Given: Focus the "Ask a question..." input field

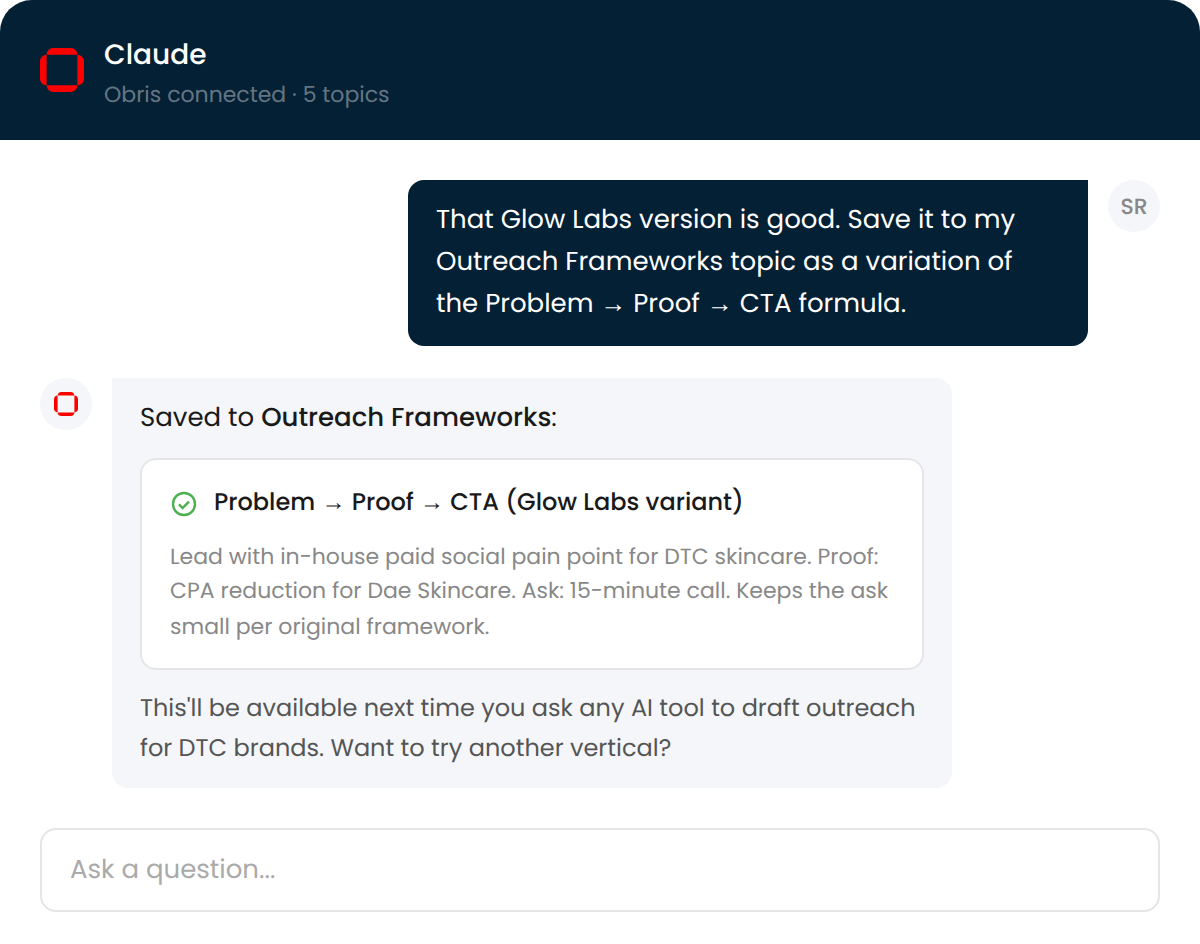Looking at the screenshot, I should click(599, 869).
